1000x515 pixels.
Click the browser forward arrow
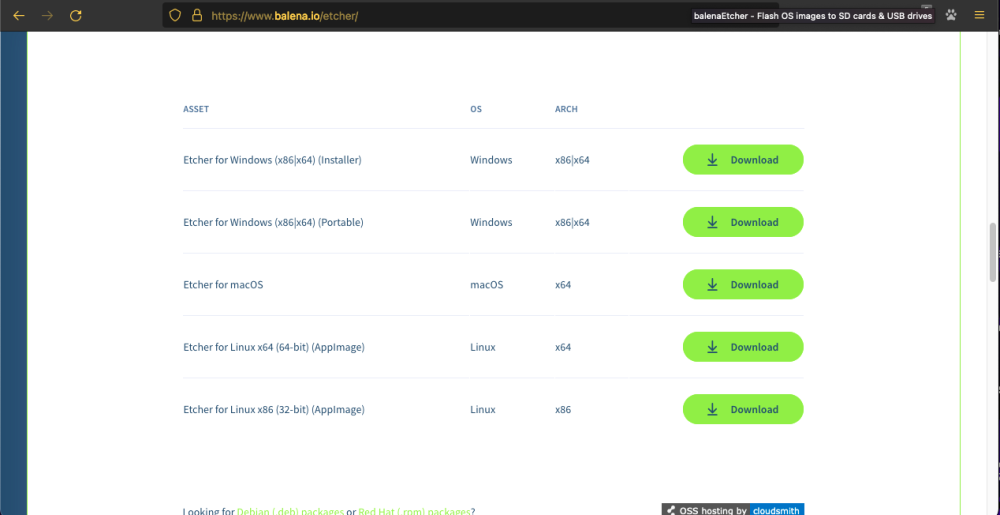click(x=47, y=15)
